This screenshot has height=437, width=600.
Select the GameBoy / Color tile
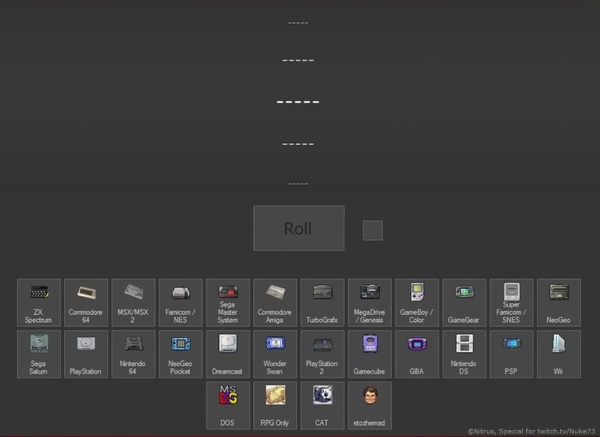(x=416, y=303)
